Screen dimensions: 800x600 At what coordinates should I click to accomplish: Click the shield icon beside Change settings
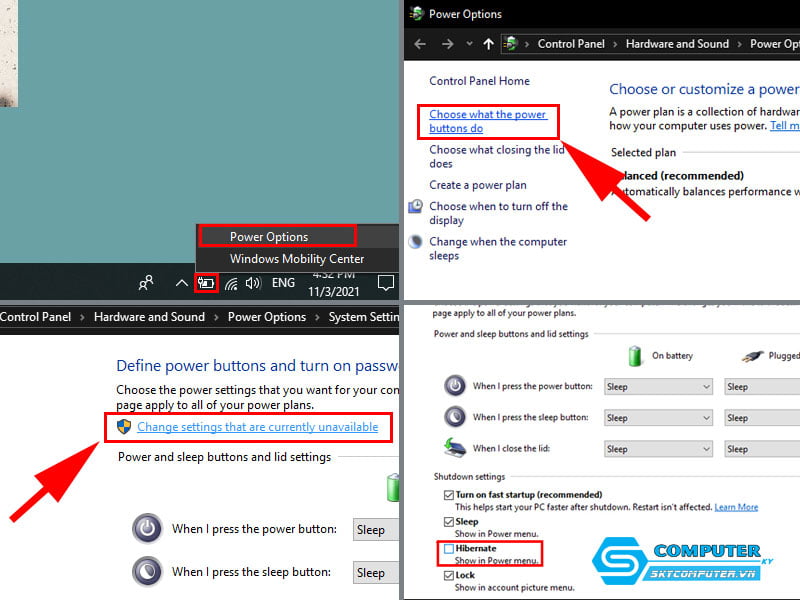124,427
